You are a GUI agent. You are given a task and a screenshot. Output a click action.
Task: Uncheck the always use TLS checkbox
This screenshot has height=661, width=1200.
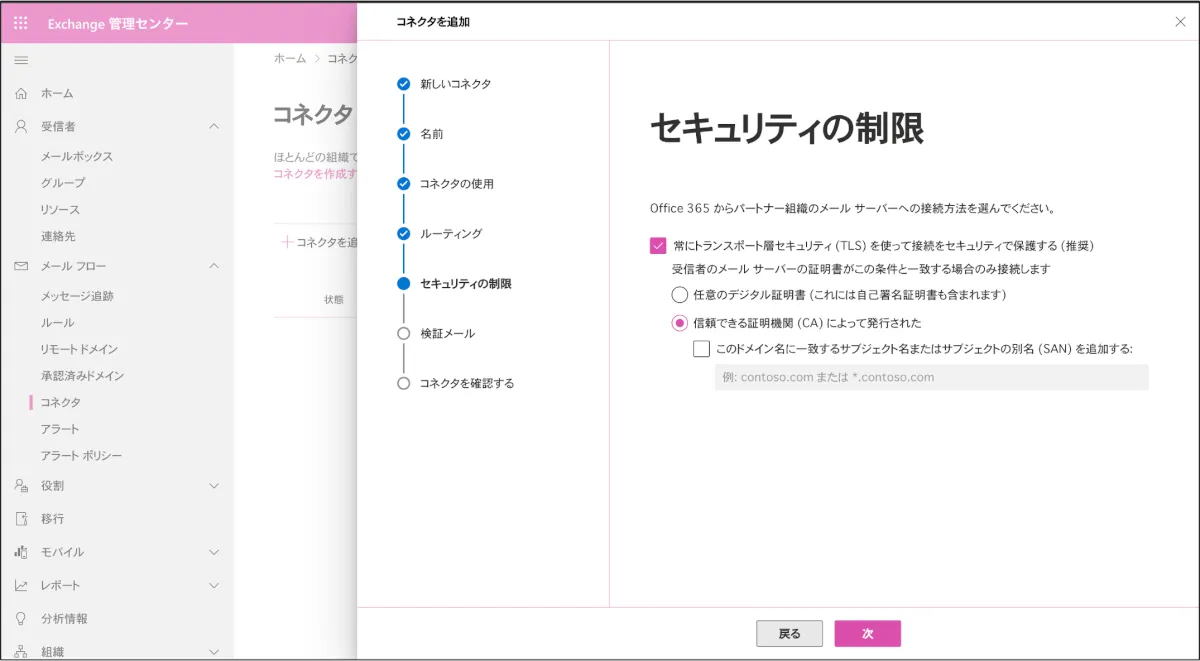[x=658, y=245]
